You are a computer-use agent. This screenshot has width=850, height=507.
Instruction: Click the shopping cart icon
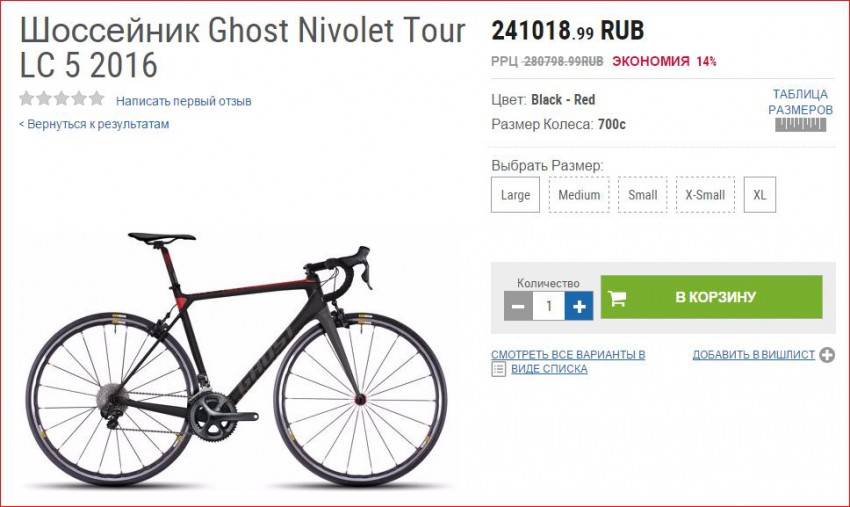coord(617,298)
